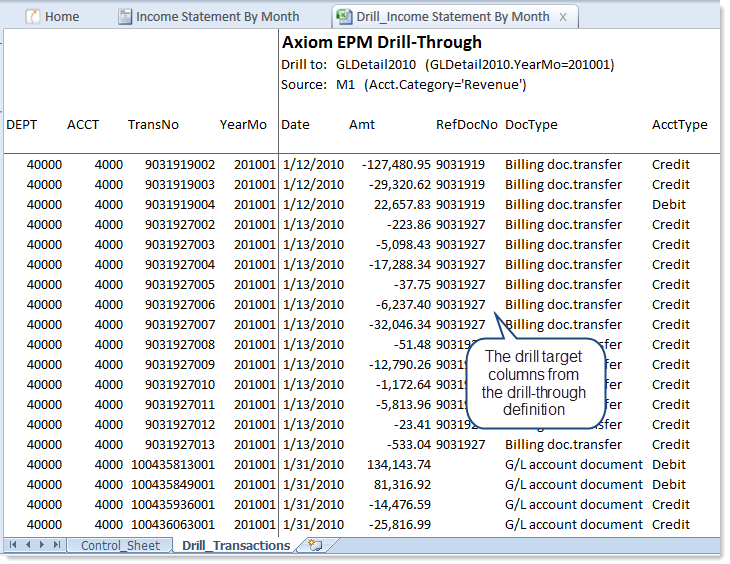Select the amount -5,098.43
730x564 pixels.
click(403, 245)
